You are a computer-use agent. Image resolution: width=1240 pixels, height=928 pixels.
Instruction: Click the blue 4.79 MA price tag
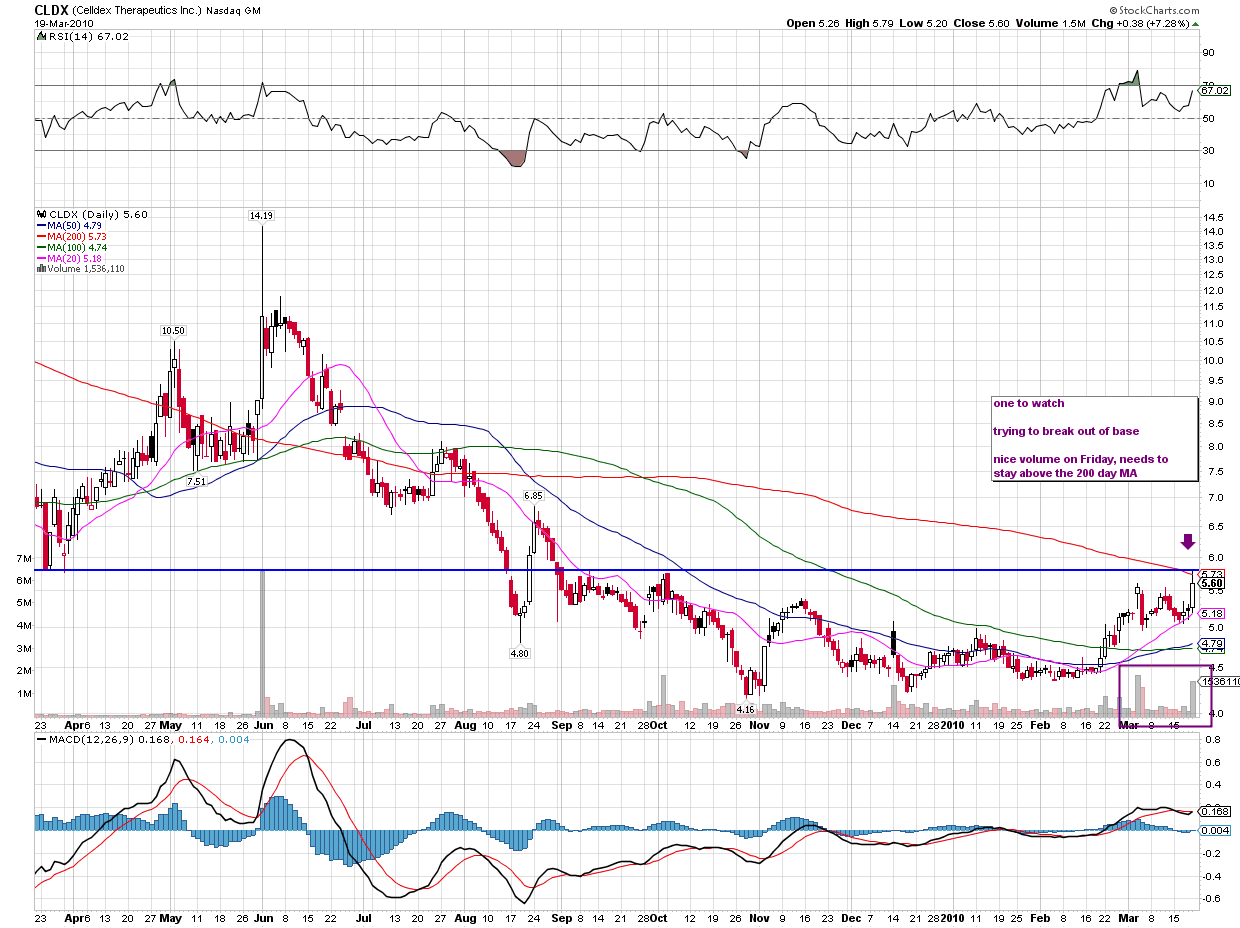[x=1212, y=644]
